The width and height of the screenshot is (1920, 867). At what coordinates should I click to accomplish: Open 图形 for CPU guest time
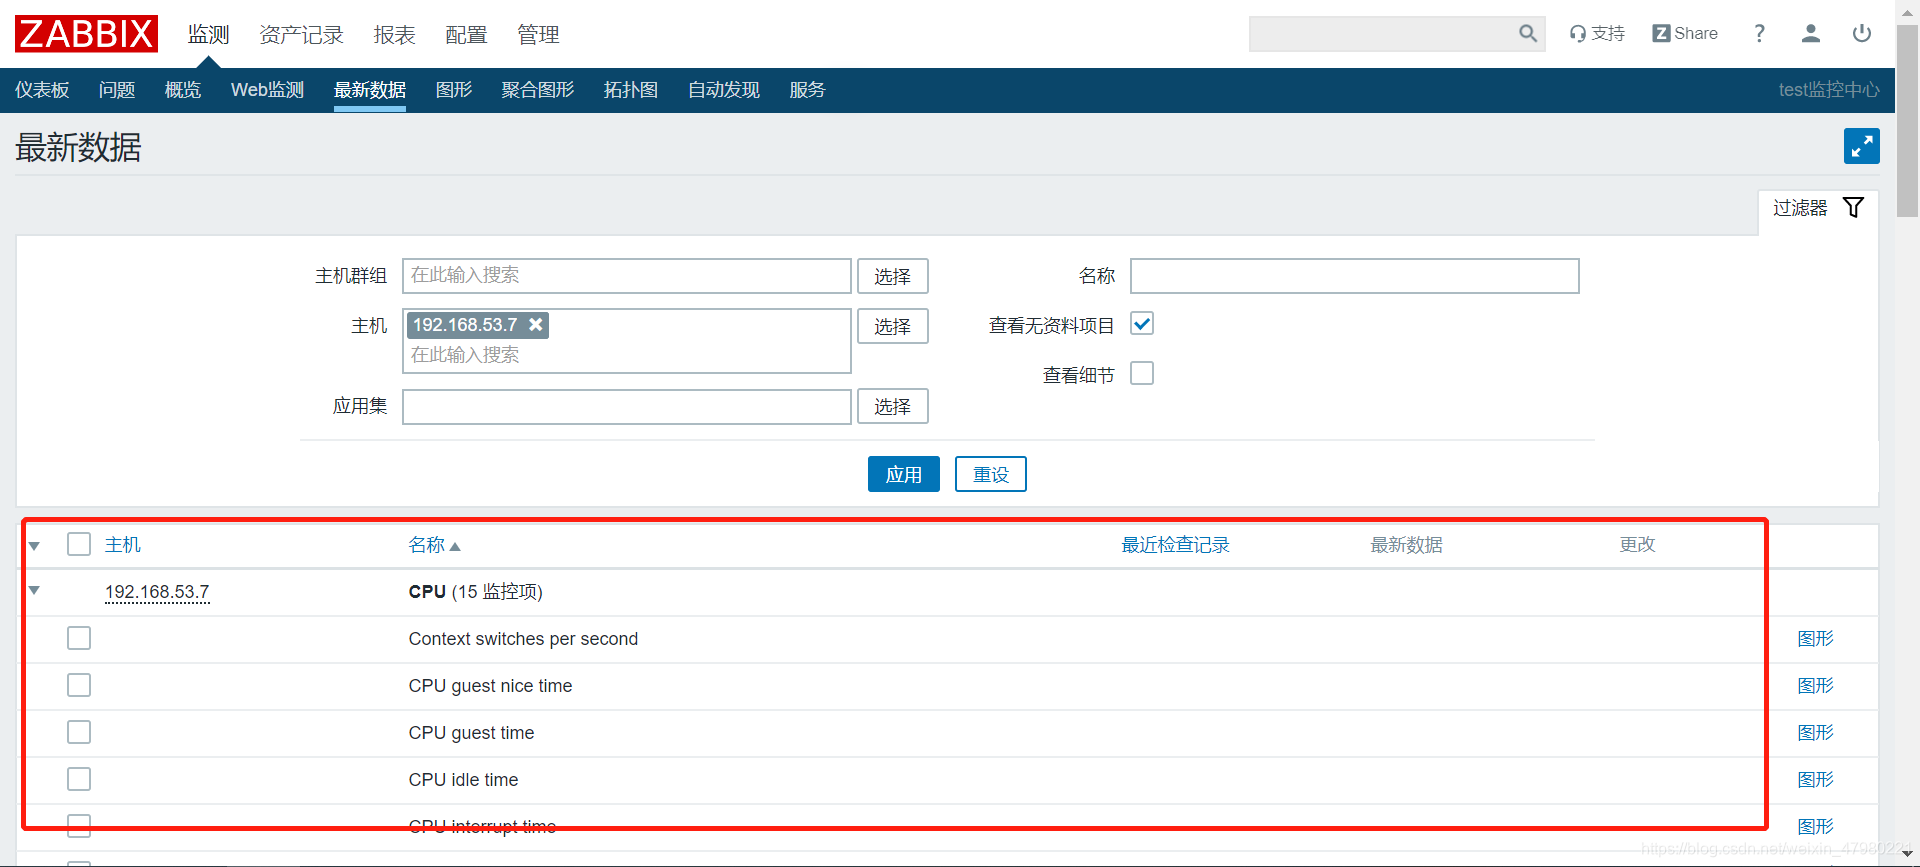(1815, 732)
